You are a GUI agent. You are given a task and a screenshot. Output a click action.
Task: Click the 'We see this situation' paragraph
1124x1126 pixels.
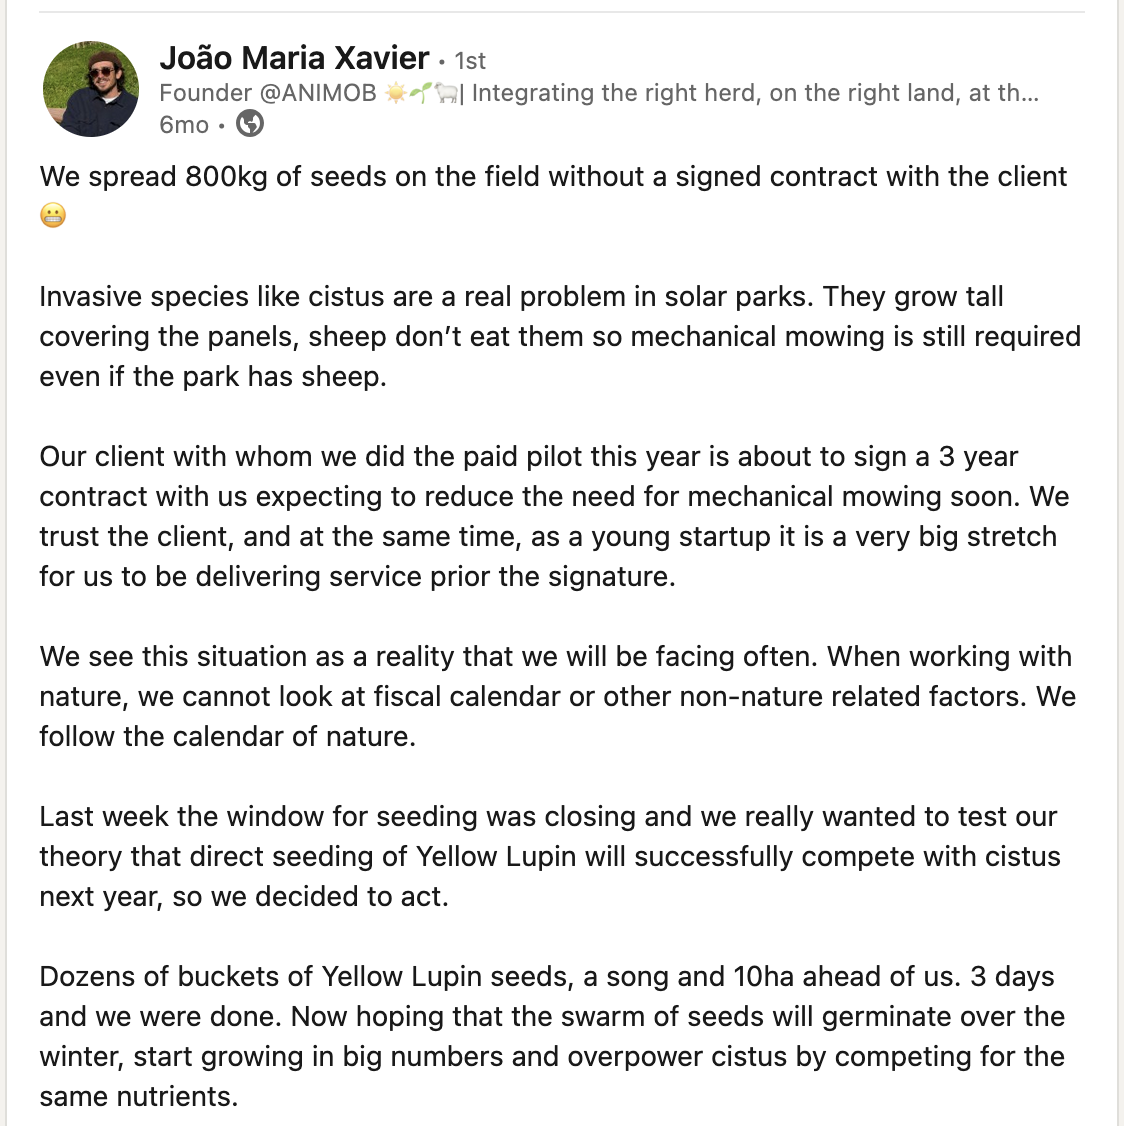pos(558,697)
